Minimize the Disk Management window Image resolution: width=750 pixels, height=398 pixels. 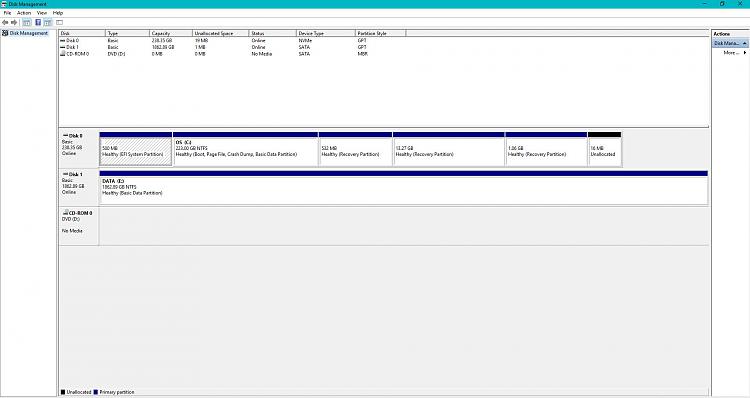pos(706,4)
